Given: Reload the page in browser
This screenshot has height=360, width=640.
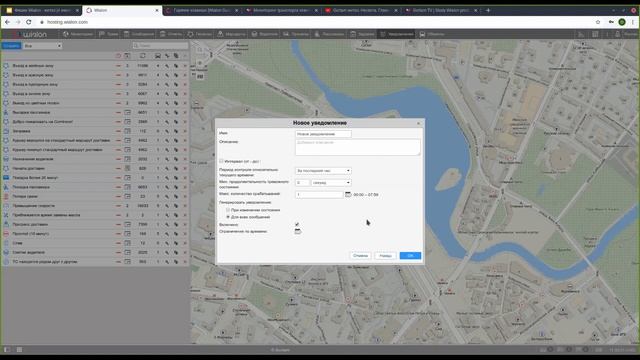Looking at the screenshot, I should pos(29,22).
